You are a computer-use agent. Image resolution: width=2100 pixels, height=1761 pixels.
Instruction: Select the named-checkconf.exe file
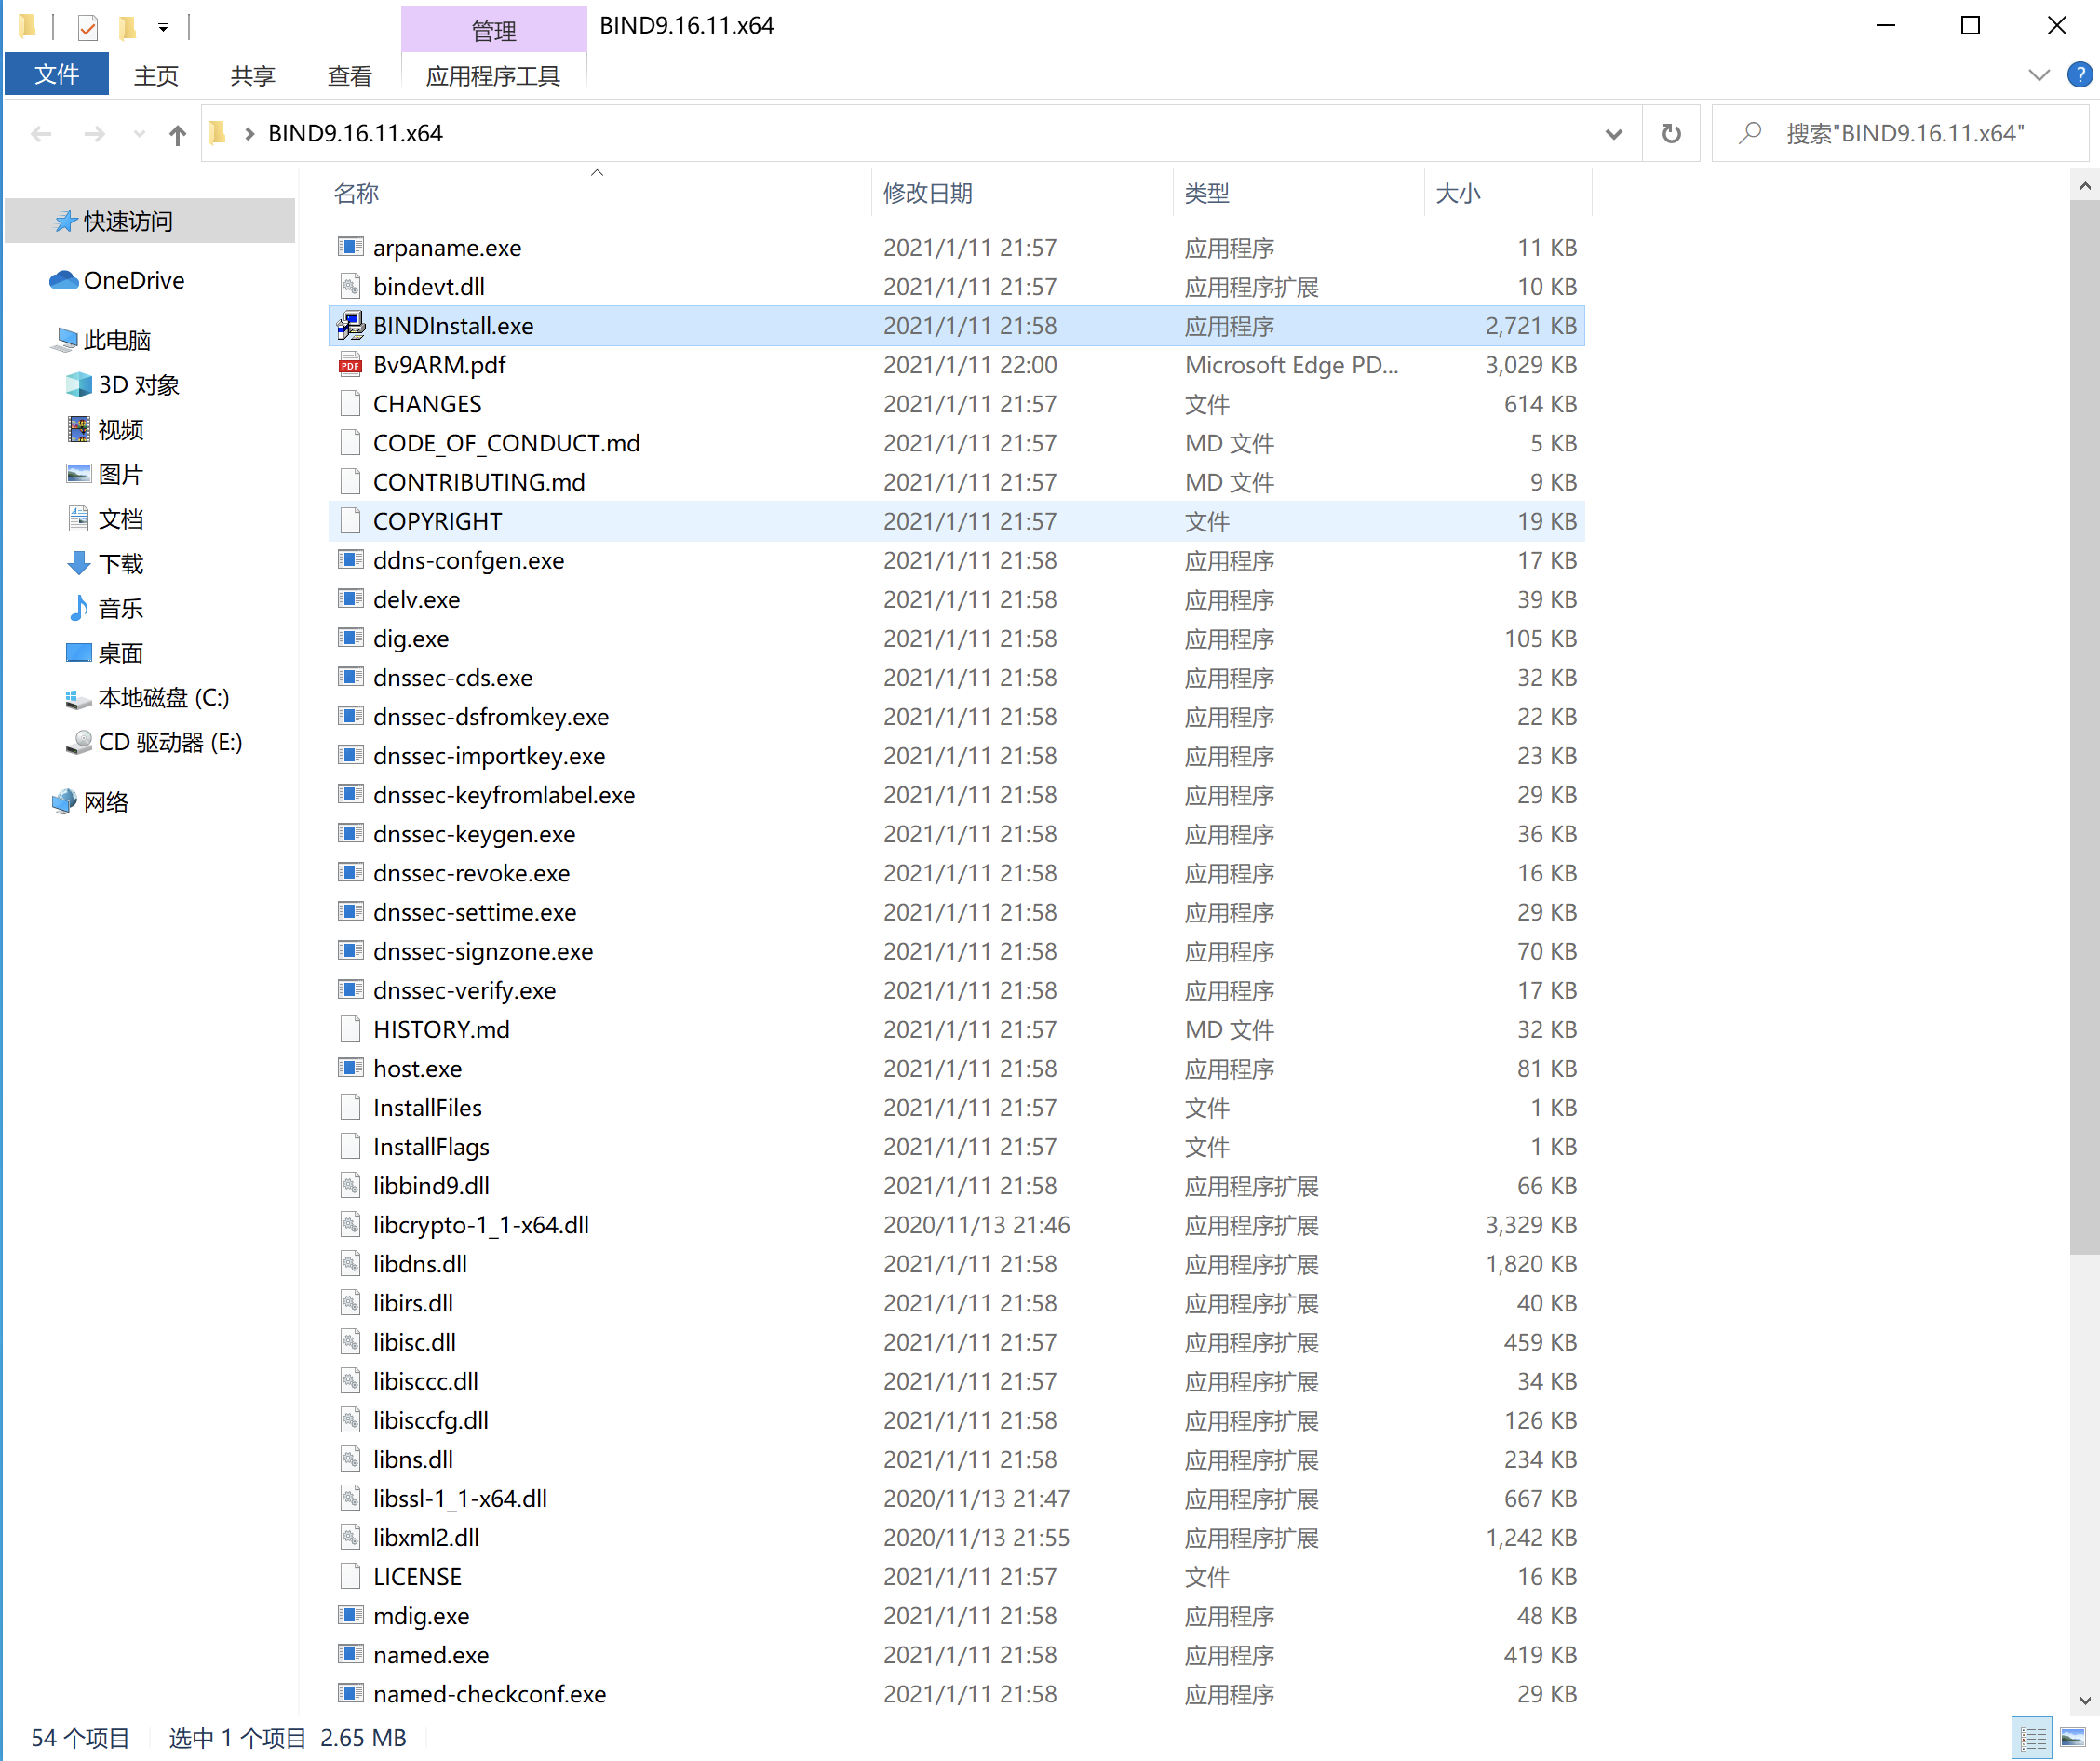[490, 1694]
